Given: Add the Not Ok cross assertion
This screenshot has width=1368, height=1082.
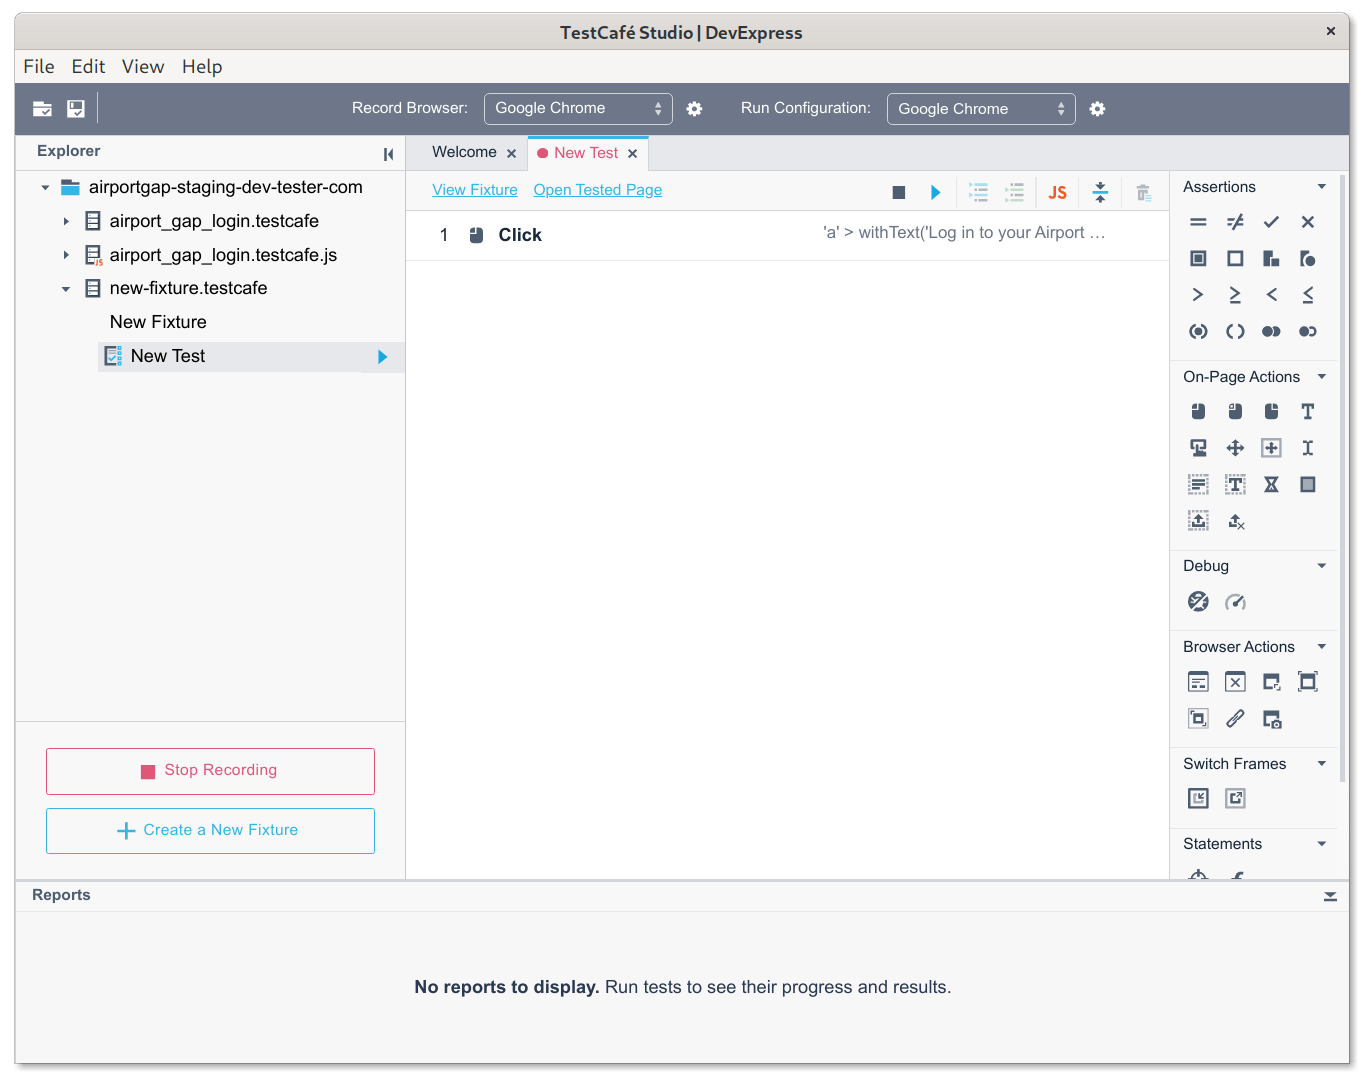Looking at the screenshot, I should [1307, 222].
